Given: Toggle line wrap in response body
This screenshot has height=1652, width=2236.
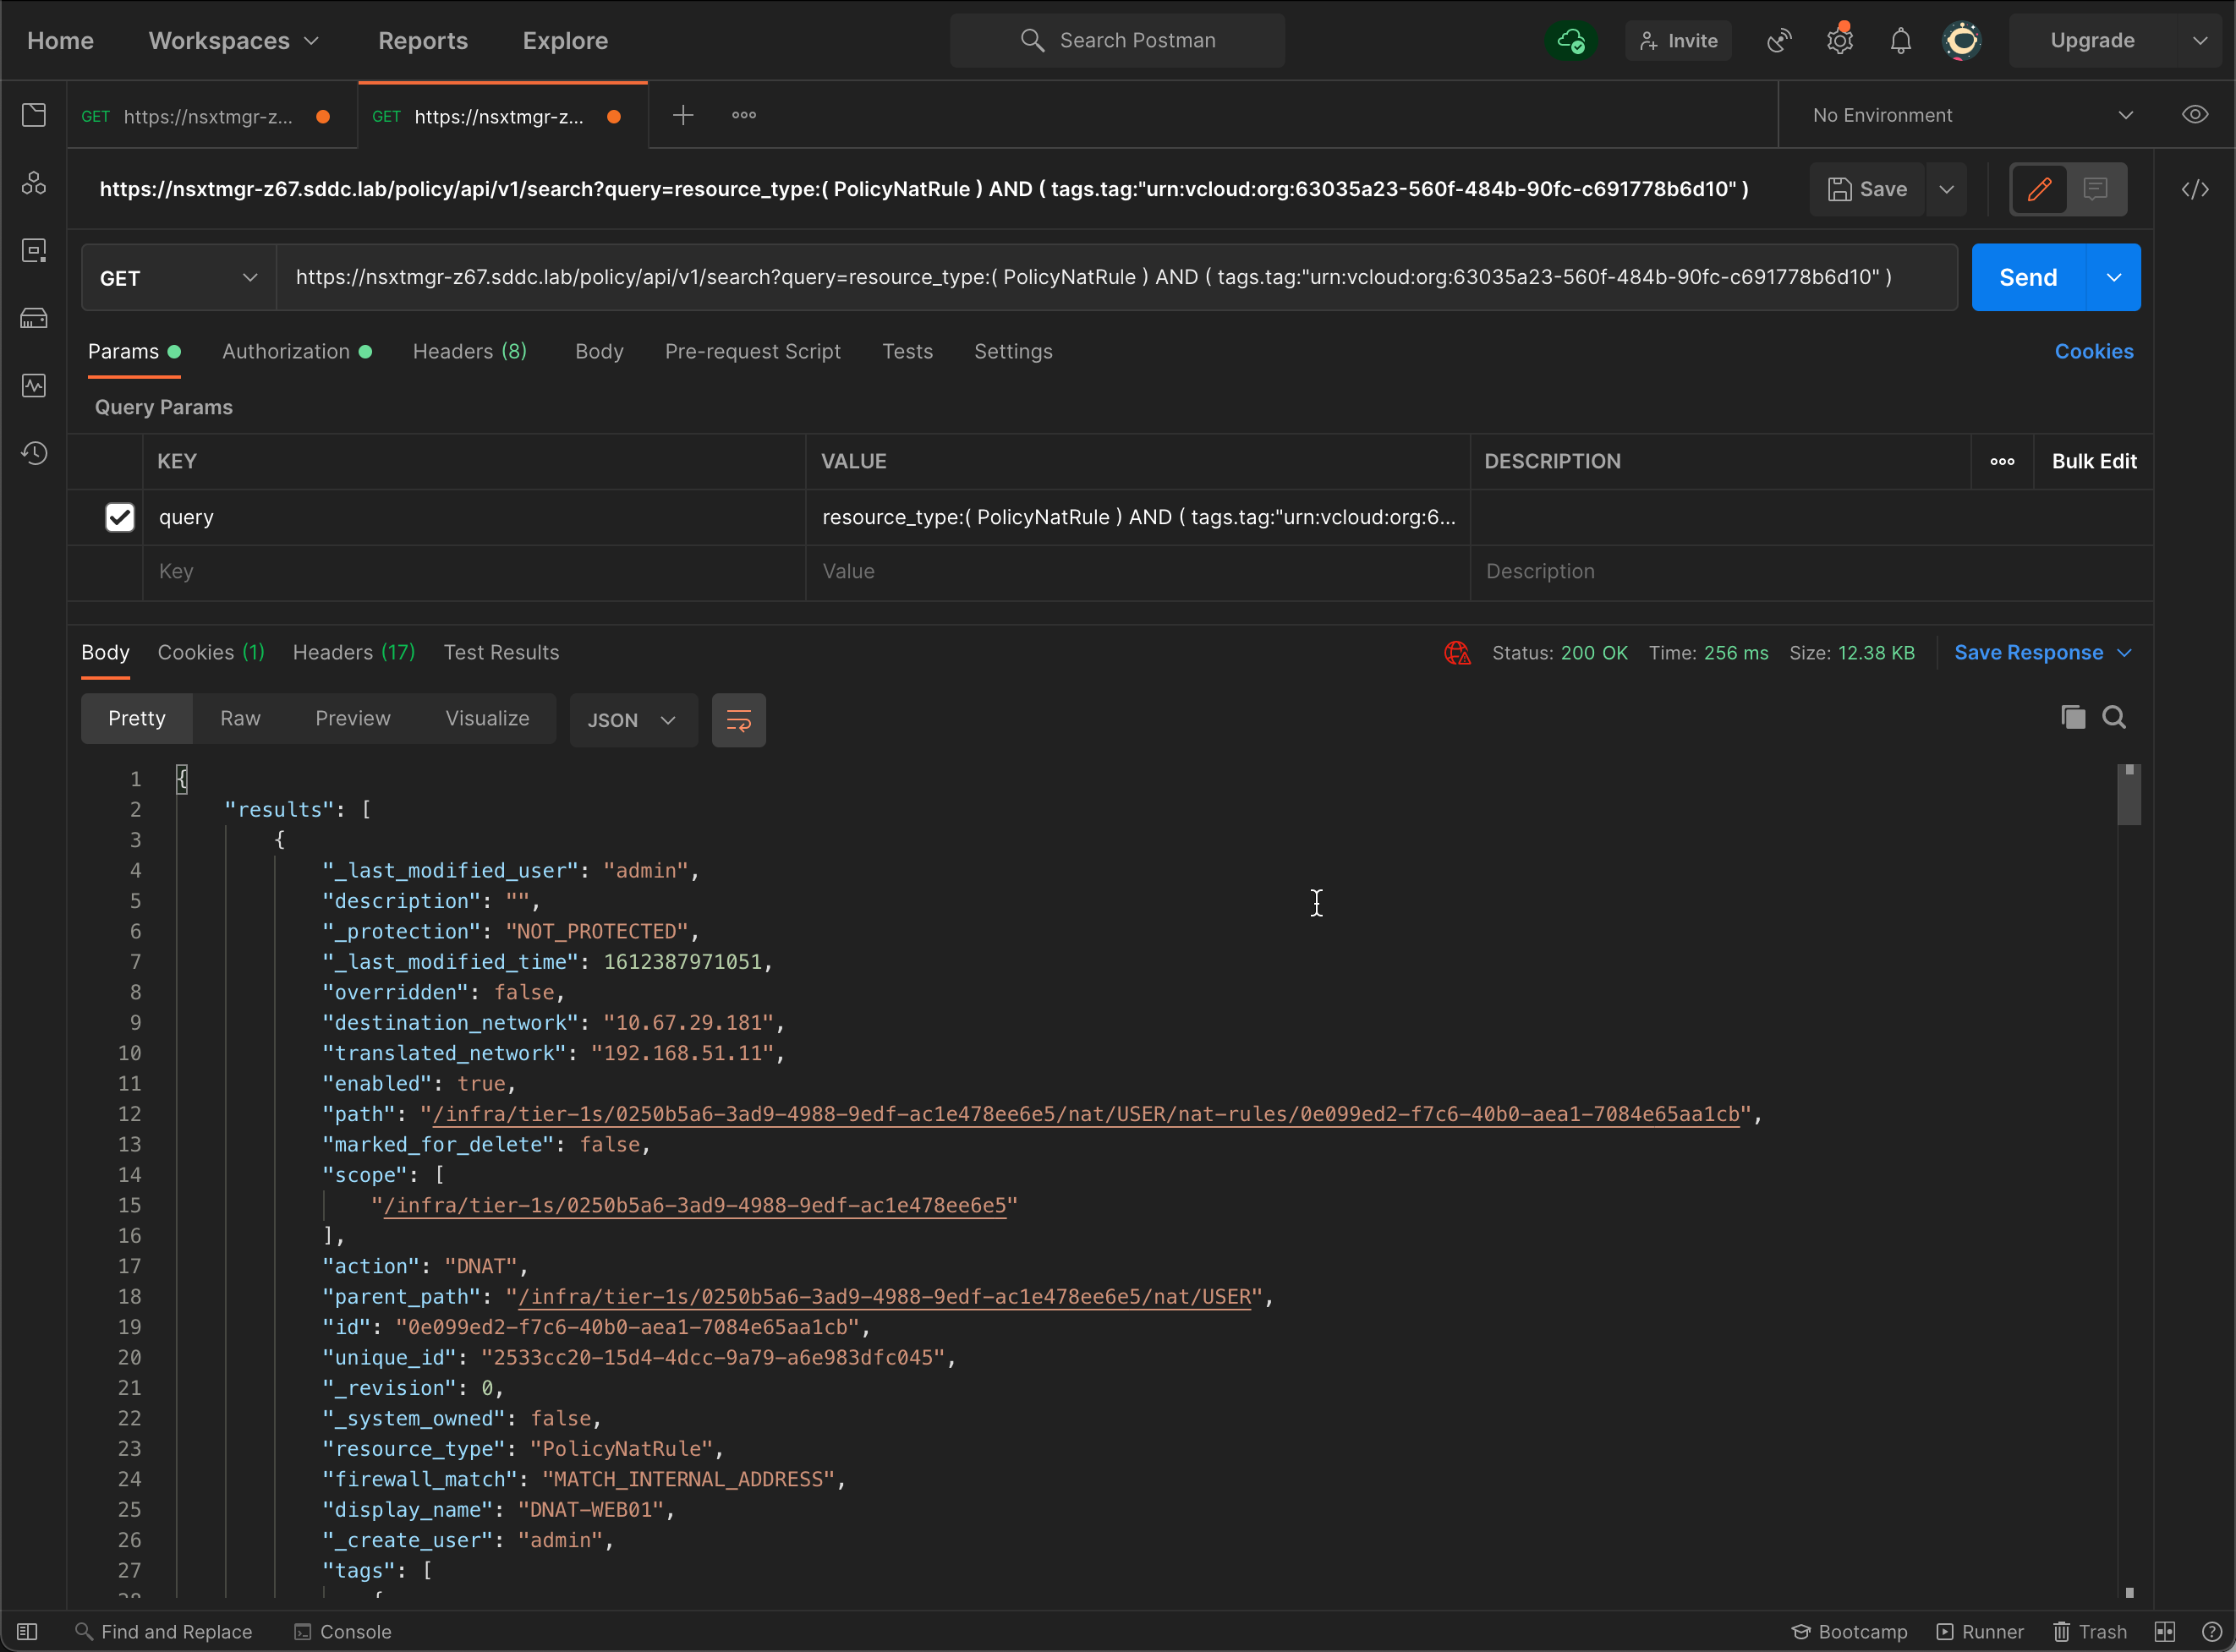Looking at the screenshot, I should click(739, 720).
